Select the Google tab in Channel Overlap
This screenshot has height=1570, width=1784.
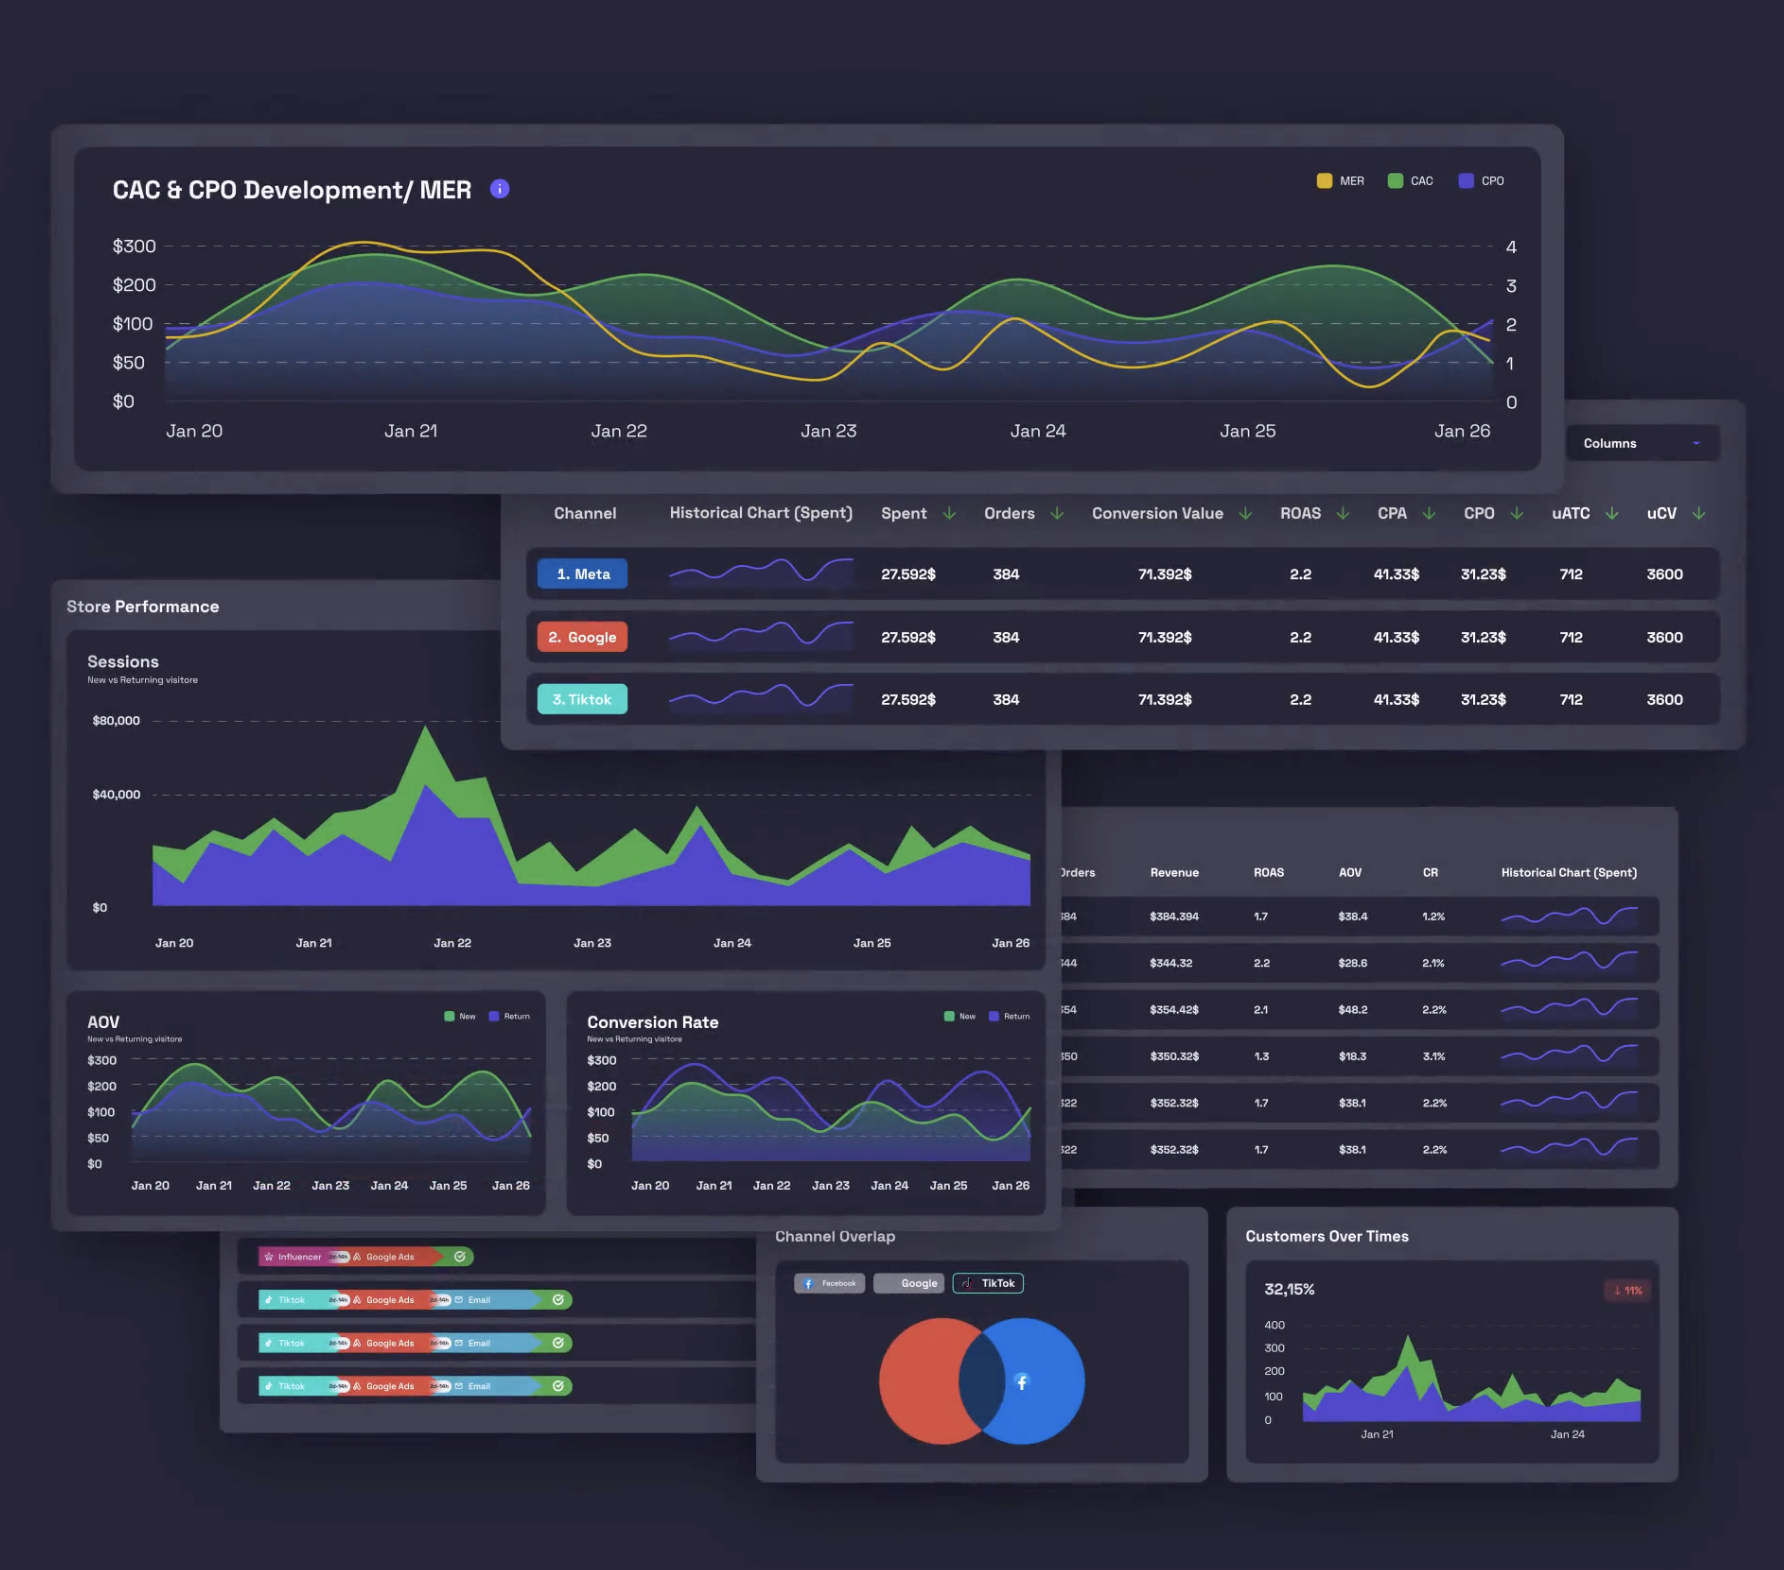click(x=909, y=1283)
